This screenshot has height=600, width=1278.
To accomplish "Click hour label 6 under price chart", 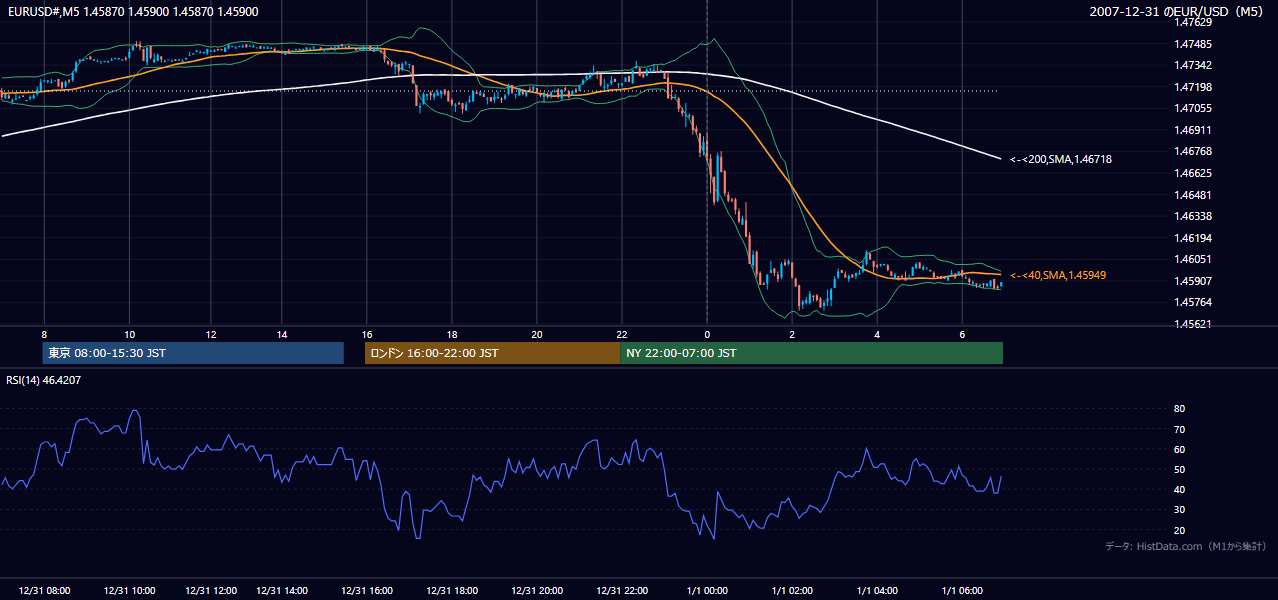I will (962, 334).
